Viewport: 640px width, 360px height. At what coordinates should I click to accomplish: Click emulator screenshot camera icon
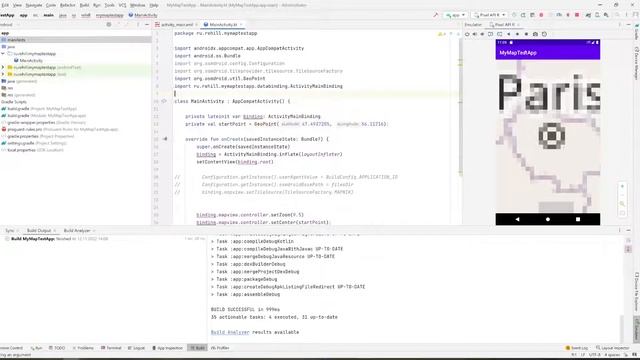(x=535, y=34)
